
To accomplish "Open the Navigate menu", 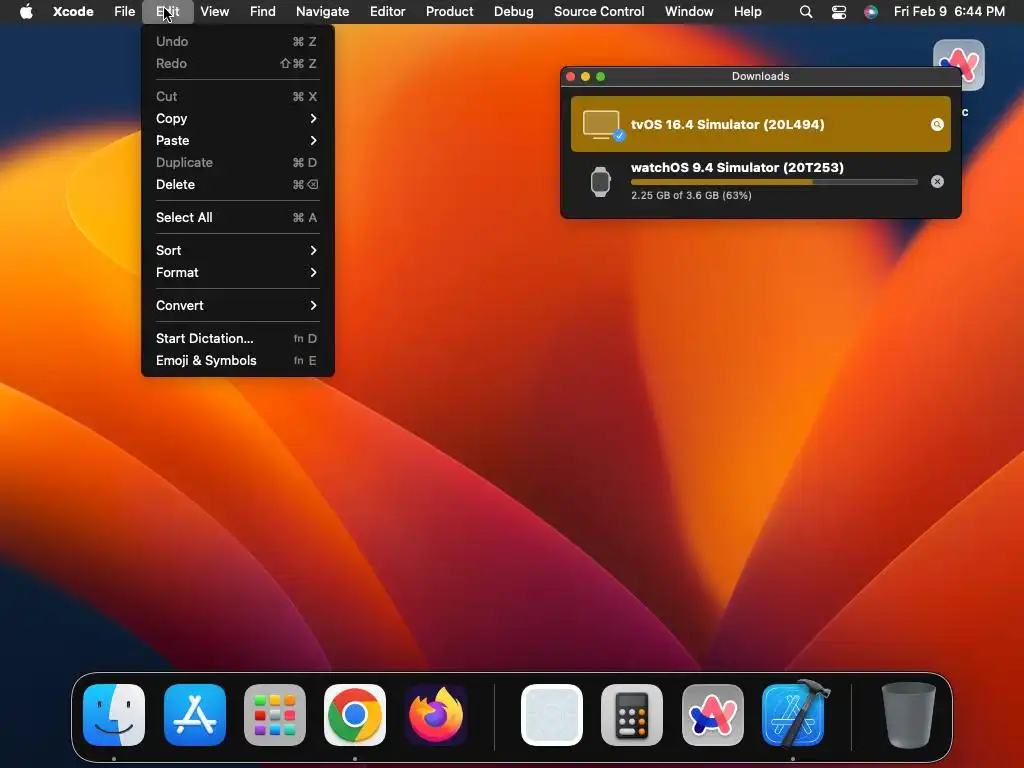I will (322, 11).
